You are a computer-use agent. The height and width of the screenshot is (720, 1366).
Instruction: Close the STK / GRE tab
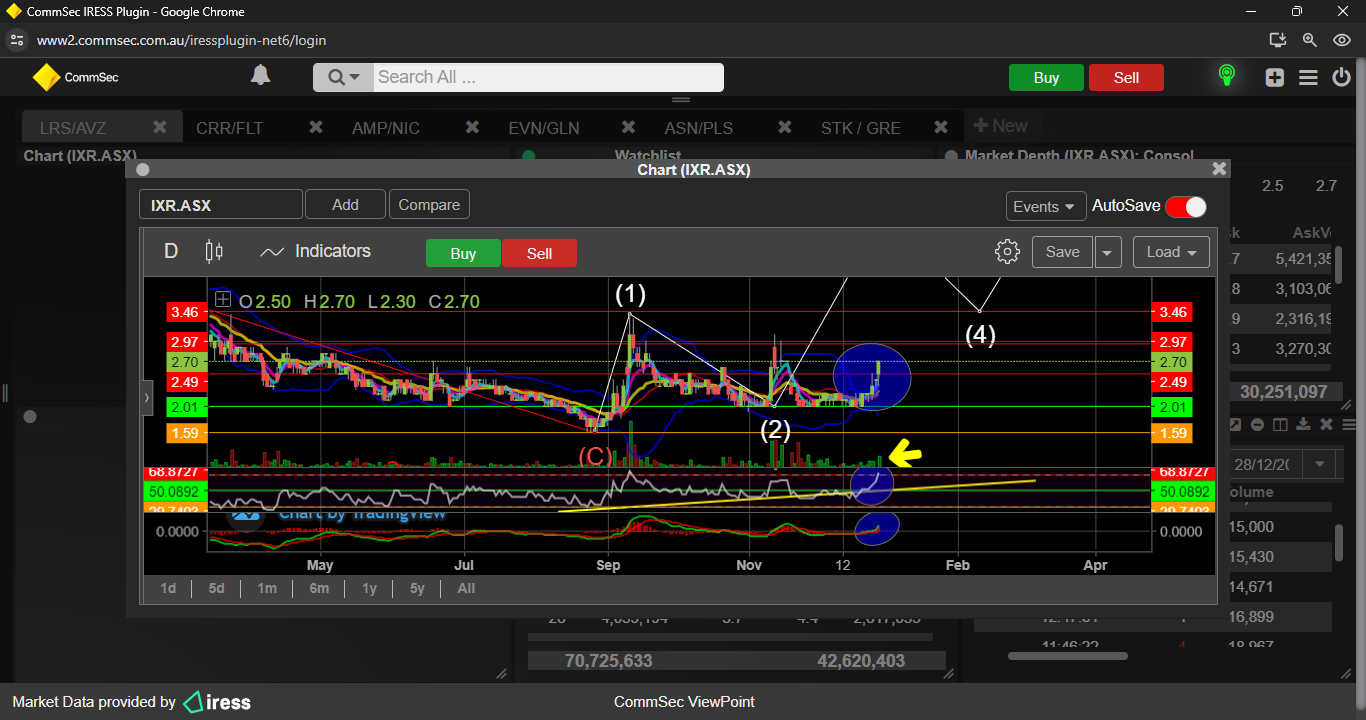click(x=940, y=127)
